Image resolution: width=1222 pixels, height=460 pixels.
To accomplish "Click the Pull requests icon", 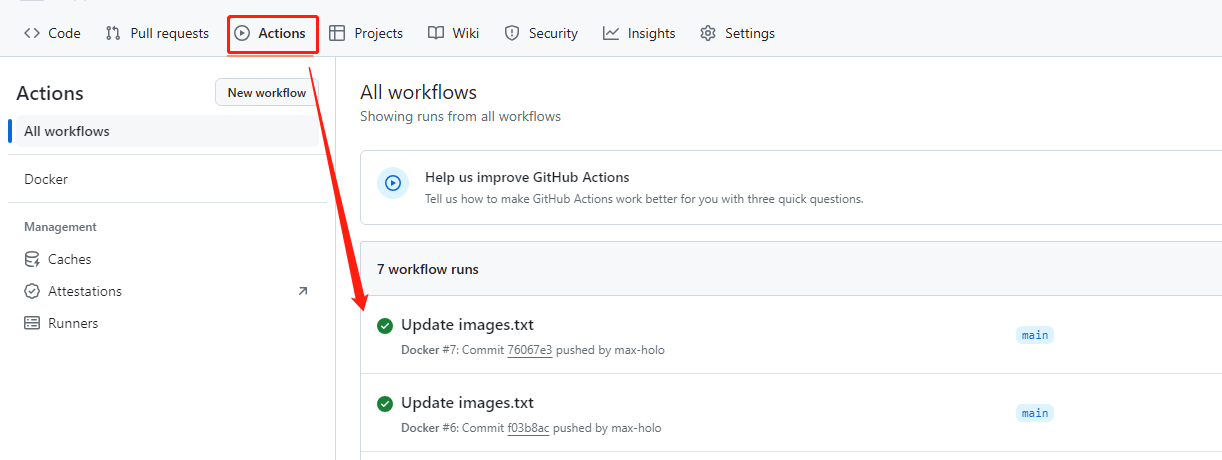I will pos(113,33).
